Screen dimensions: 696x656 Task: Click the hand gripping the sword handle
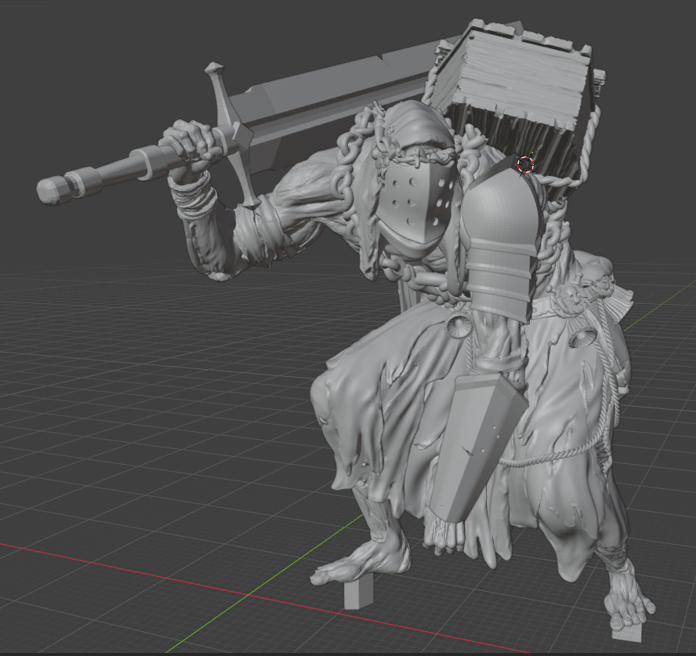(x=191, y=141)
